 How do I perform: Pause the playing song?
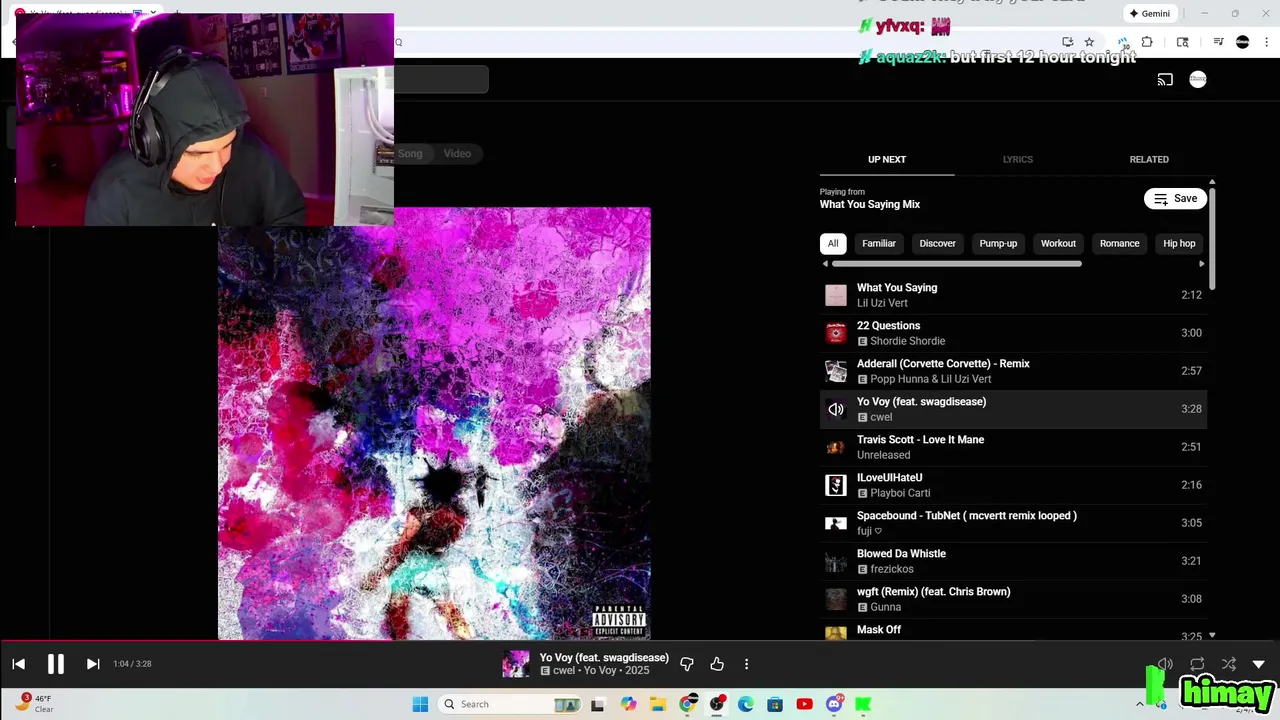point(56,664)
